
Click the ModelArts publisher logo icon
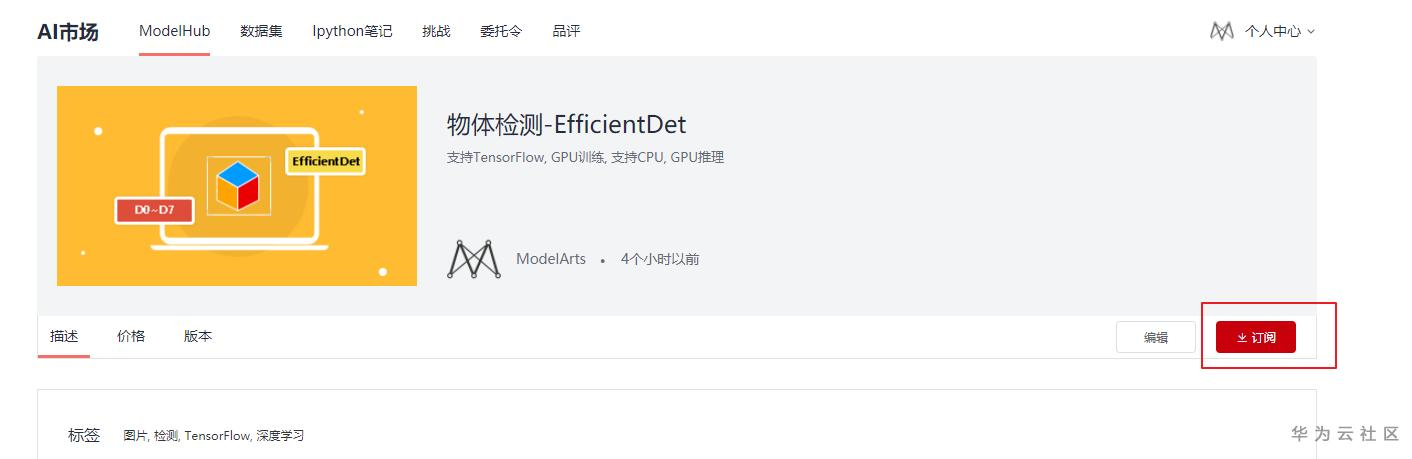coord(473,259)
